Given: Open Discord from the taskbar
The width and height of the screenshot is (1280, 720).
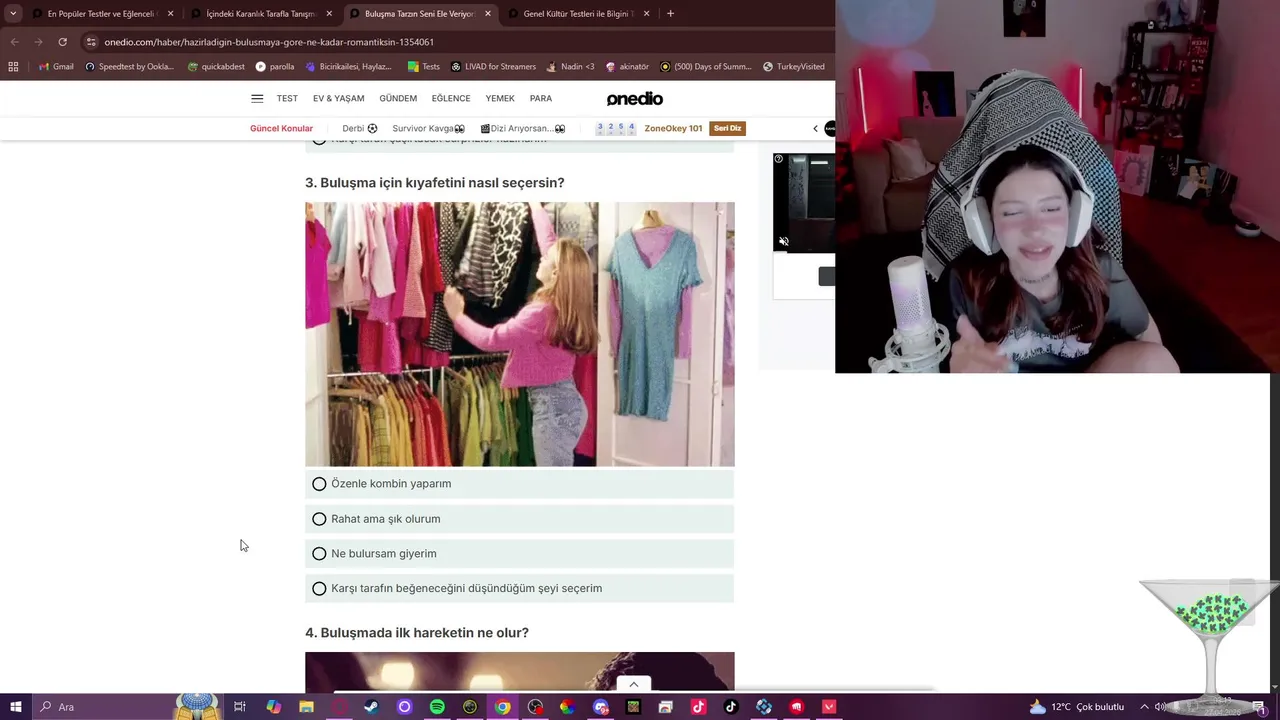Looking at the screenshot, I should pyautogui.click(x=600, y=707).
